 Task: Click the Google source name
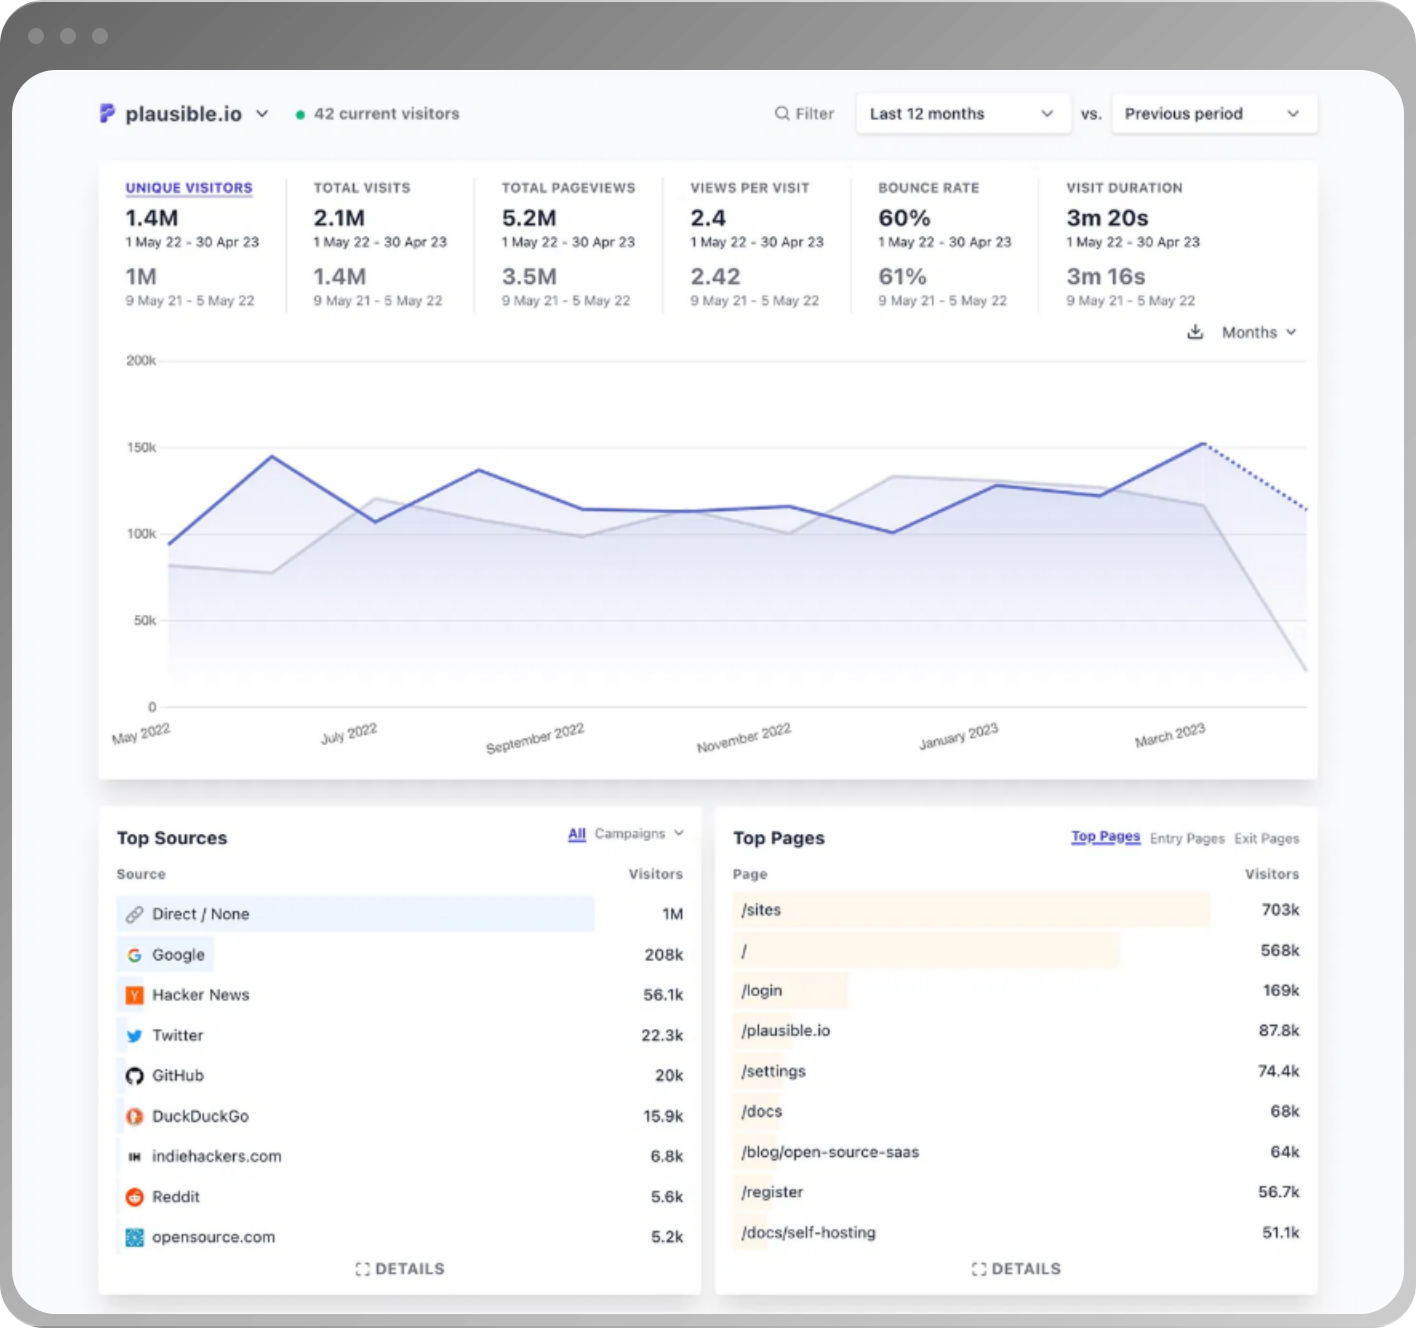click(178, 955)
